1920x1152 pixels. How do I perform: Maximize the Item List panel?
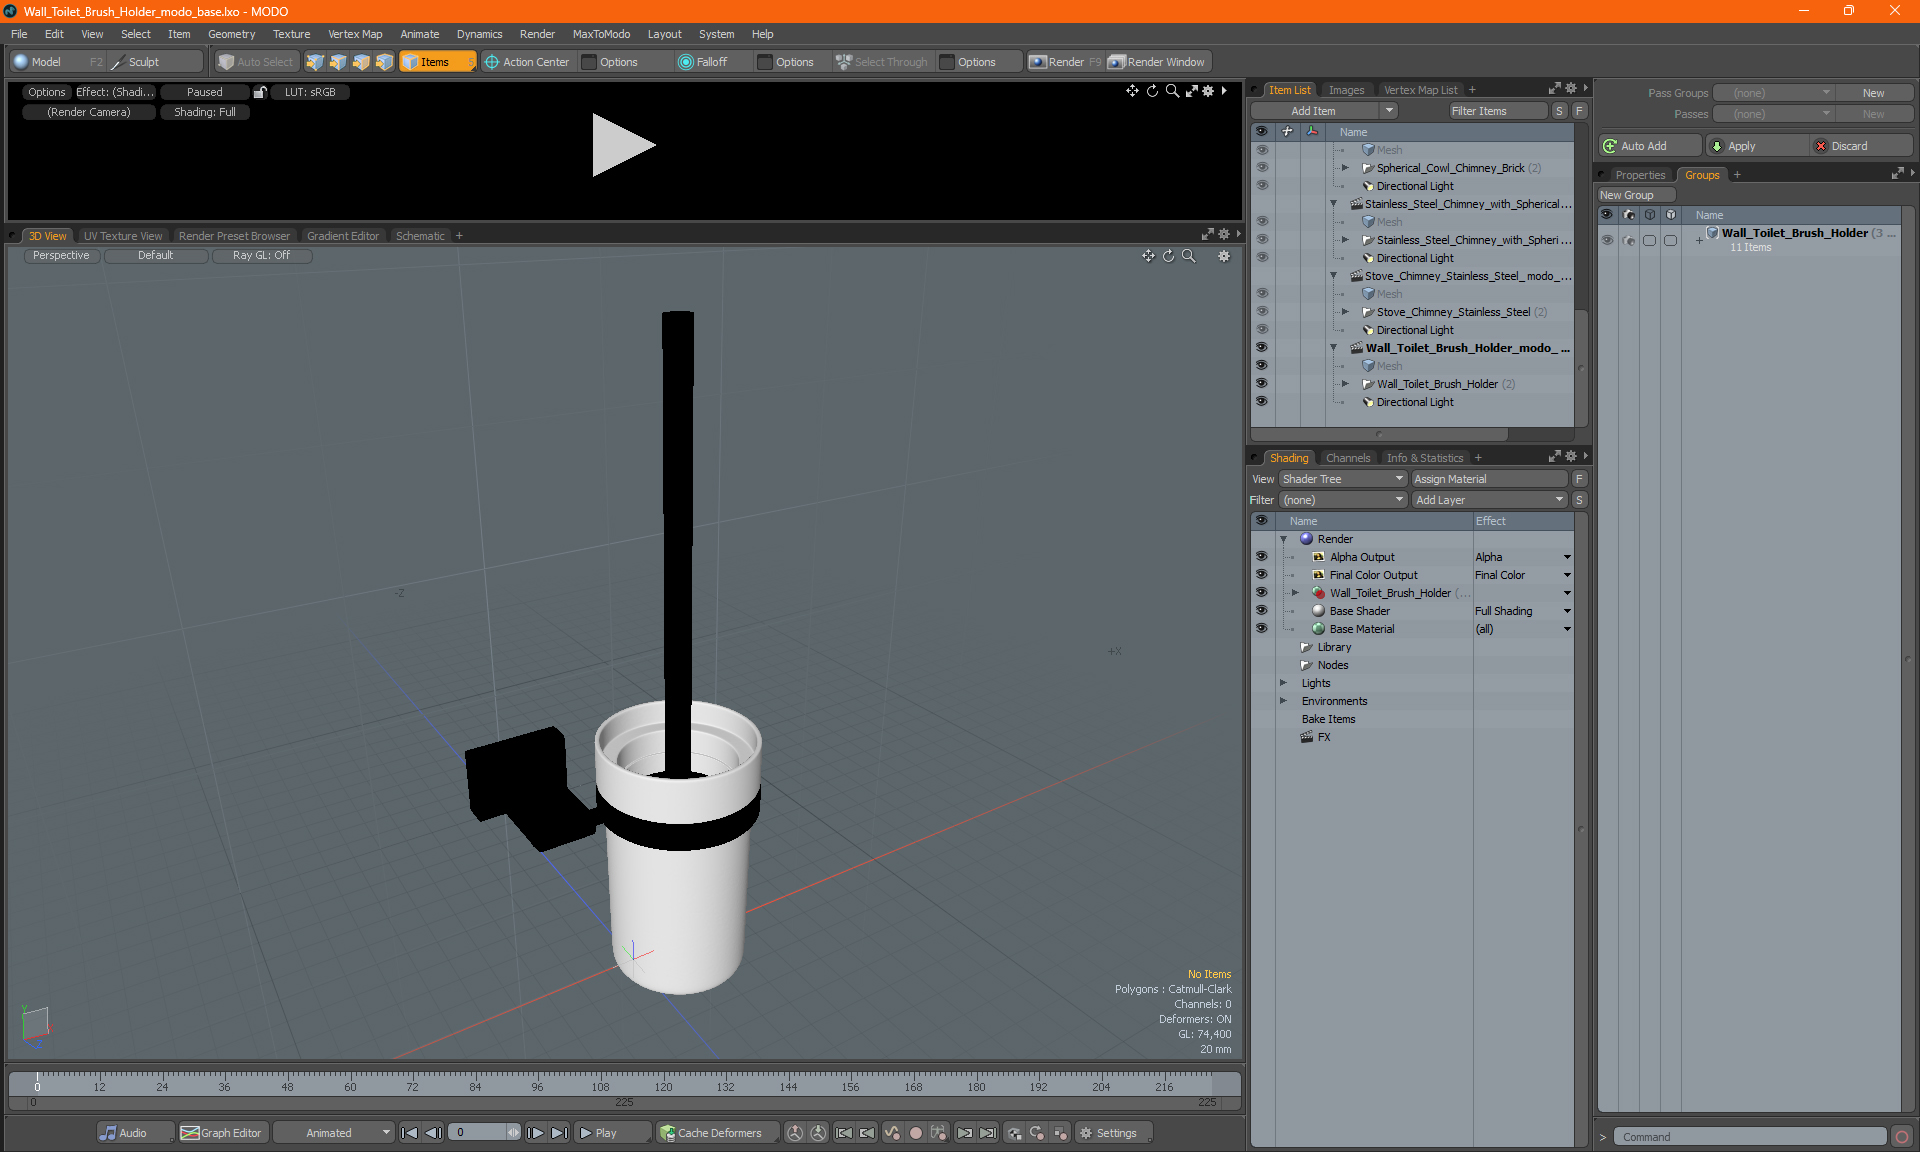[x=1554, y=89]
